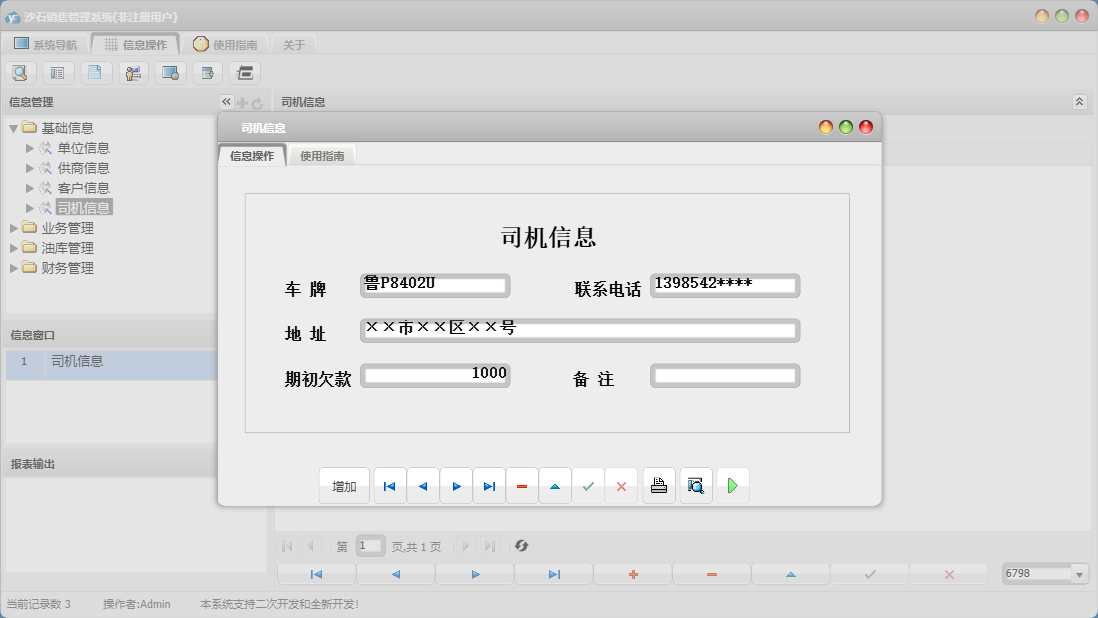Run report with green play icon

click(x=733, y=485)
